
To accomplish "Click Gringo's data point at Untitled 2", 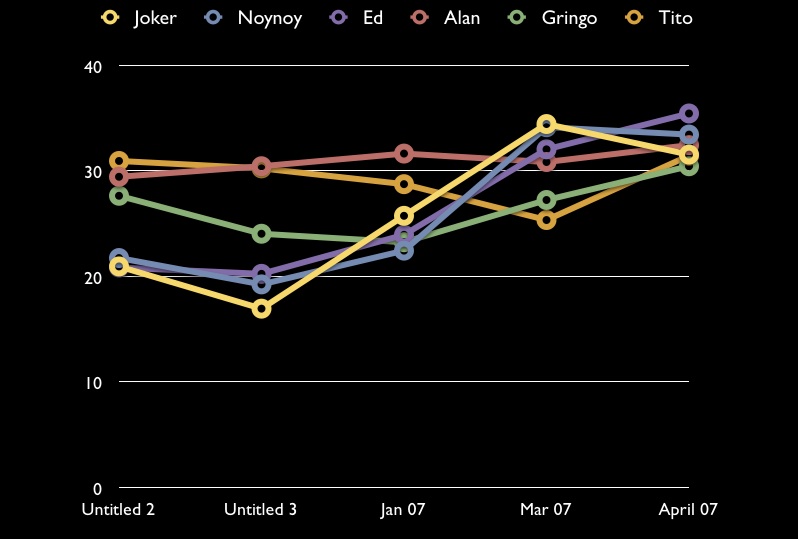I will pyautogui.click(x=119, y=196).
